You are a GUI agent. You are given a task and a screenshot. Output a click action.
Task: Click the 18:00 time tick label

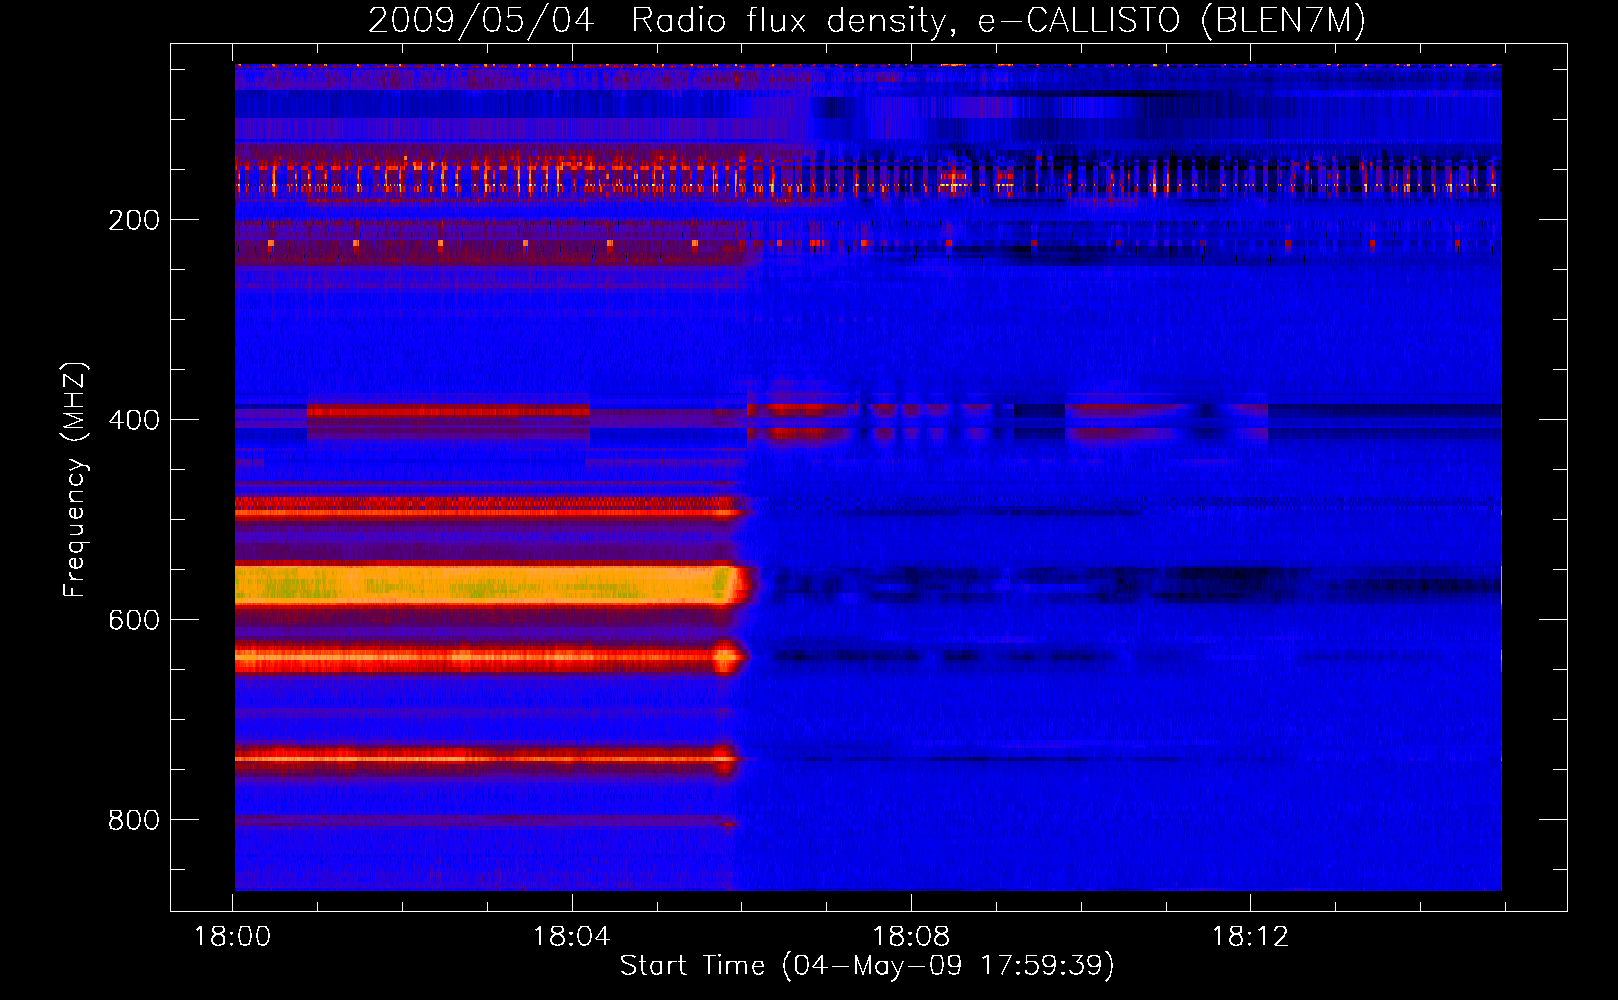(x=232, y=937)
